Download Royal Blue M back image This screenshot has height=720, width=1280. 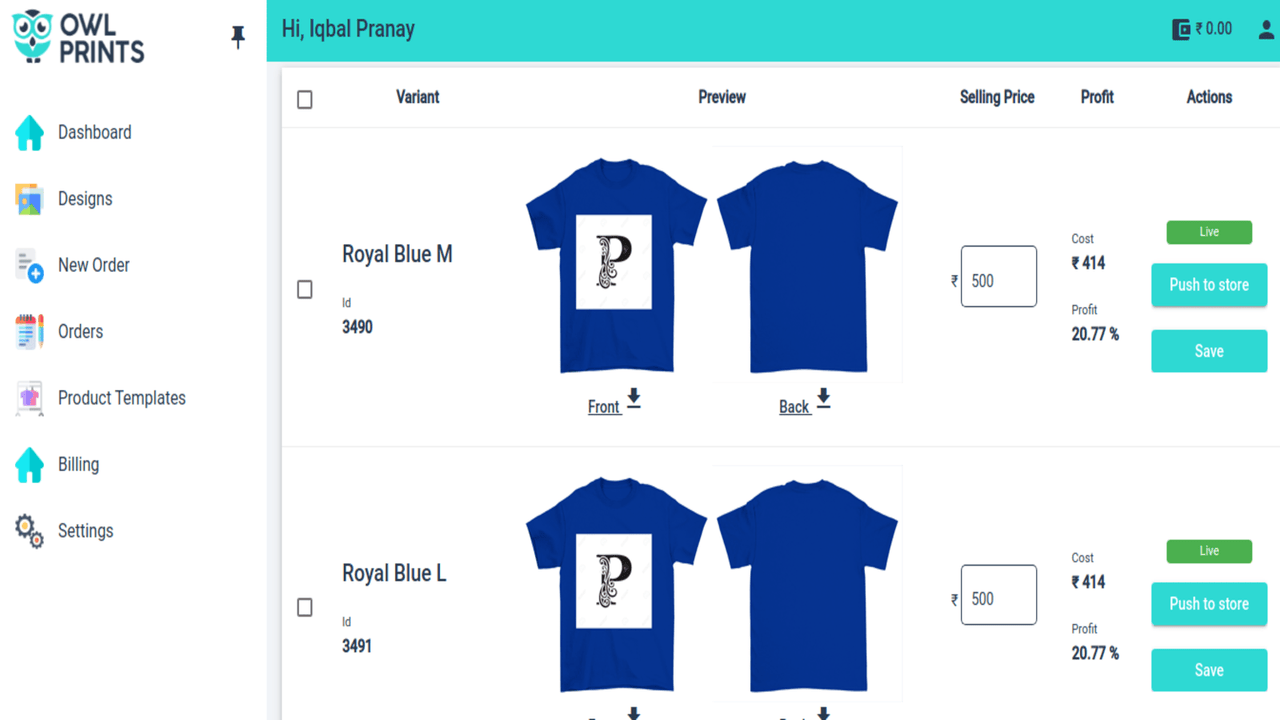pyautogui.click(x=823, y=398)
